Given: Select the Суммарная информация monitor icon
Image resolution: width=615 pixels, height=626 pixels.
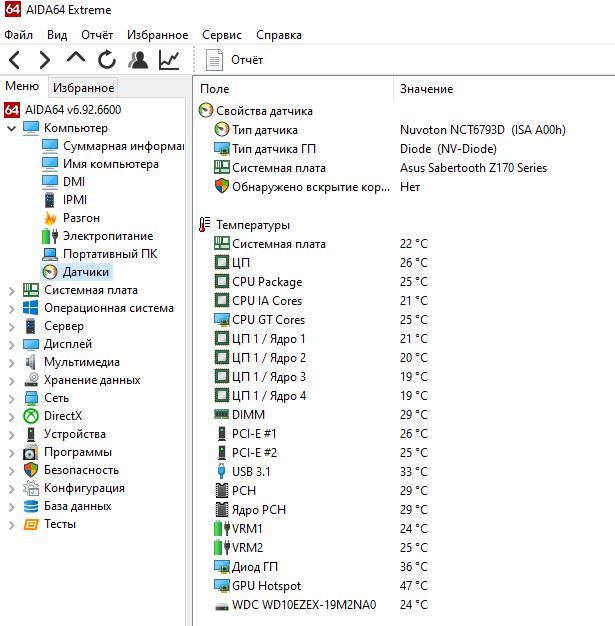Looking at the screenshot, I should point(50,146).
